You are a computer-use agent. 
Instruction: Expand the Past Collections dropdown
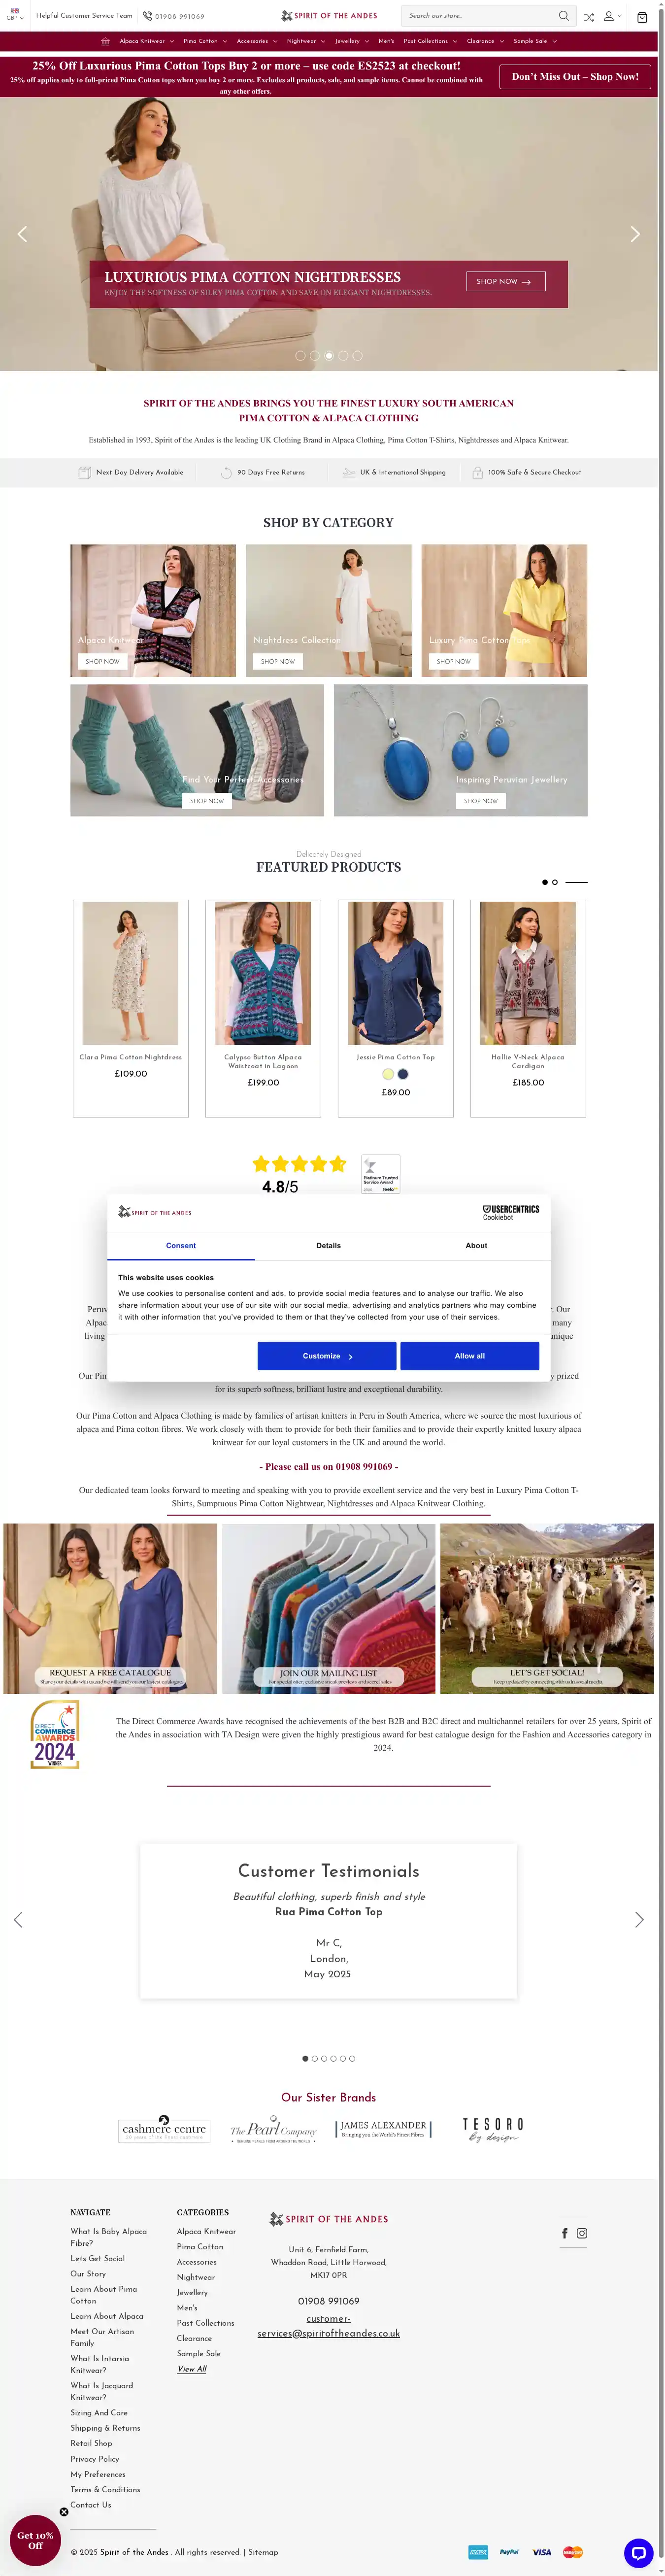coord(430,41)
